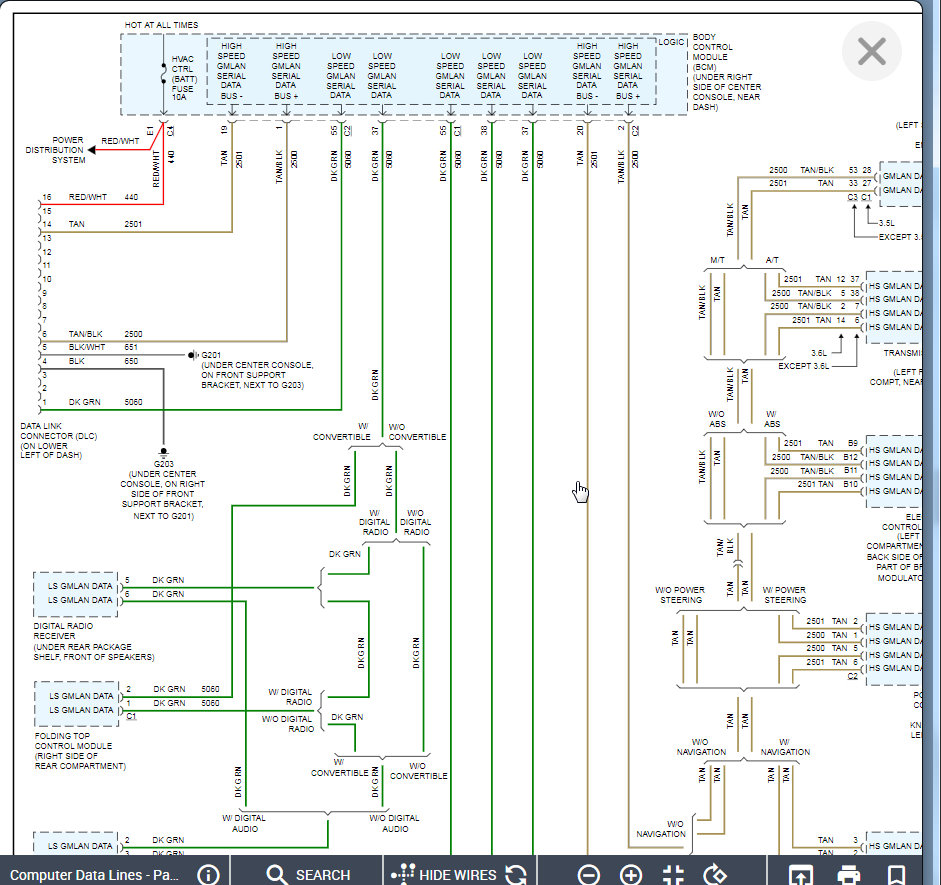Close the wiring diagram viewer
The image size is (941, 885).
tap(871, 51)
